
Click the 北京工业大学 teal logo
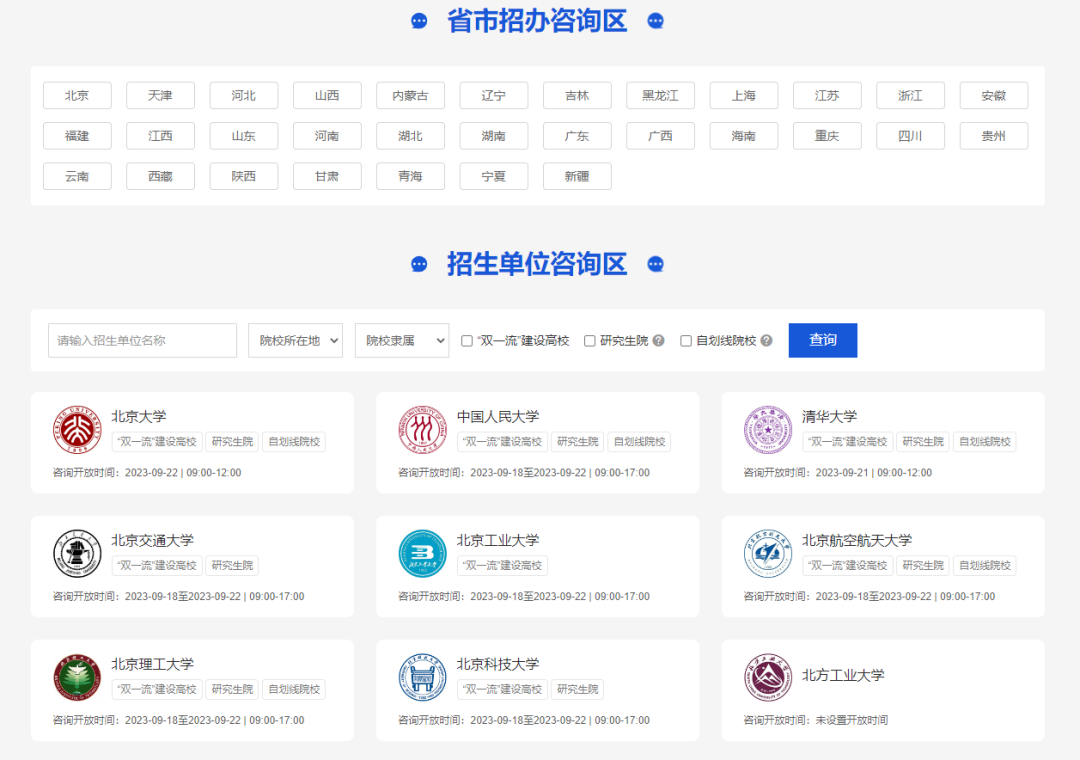(x=422, y=553)
